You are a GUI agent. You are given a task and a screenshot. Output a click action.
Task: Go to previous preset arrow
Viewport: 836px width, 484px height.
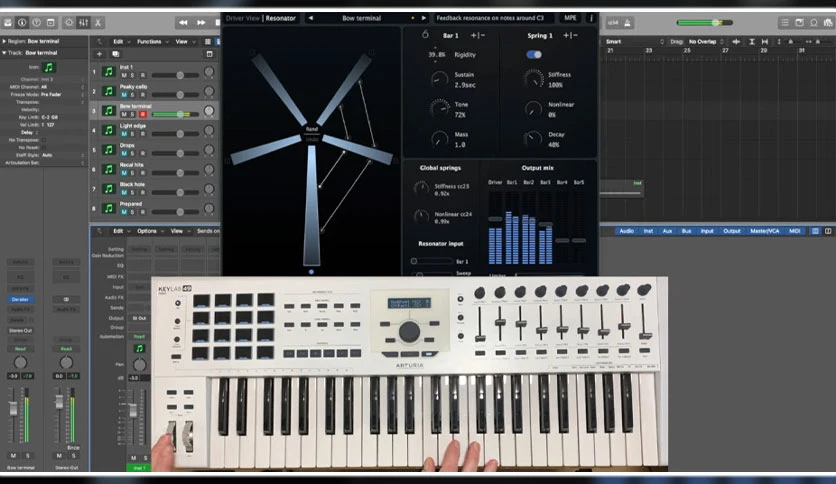point(311,18)
